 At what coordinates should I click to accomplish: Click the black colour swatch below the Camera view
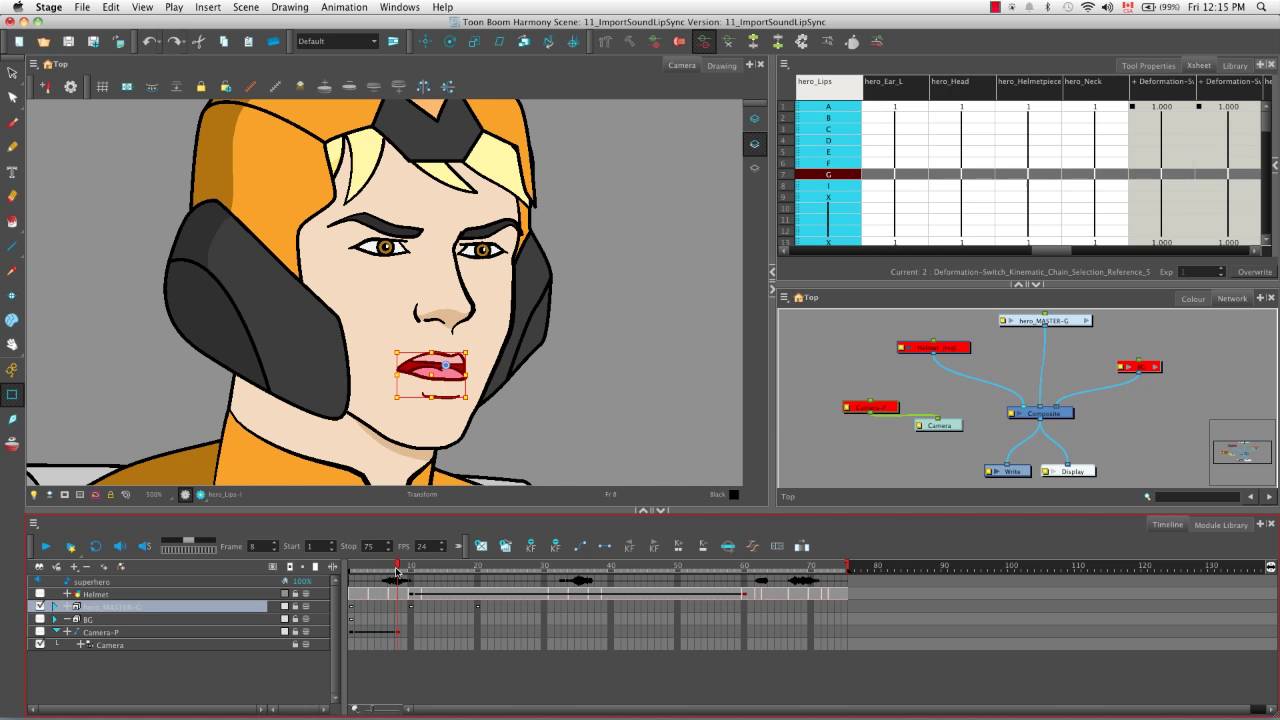tap(734, 494)
